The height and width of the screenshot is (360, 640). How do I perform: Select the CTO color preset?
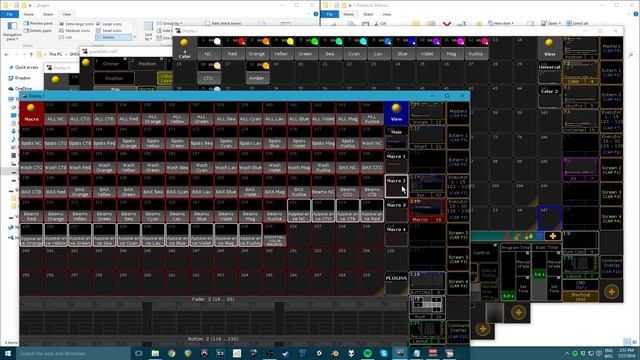point(209,73)
